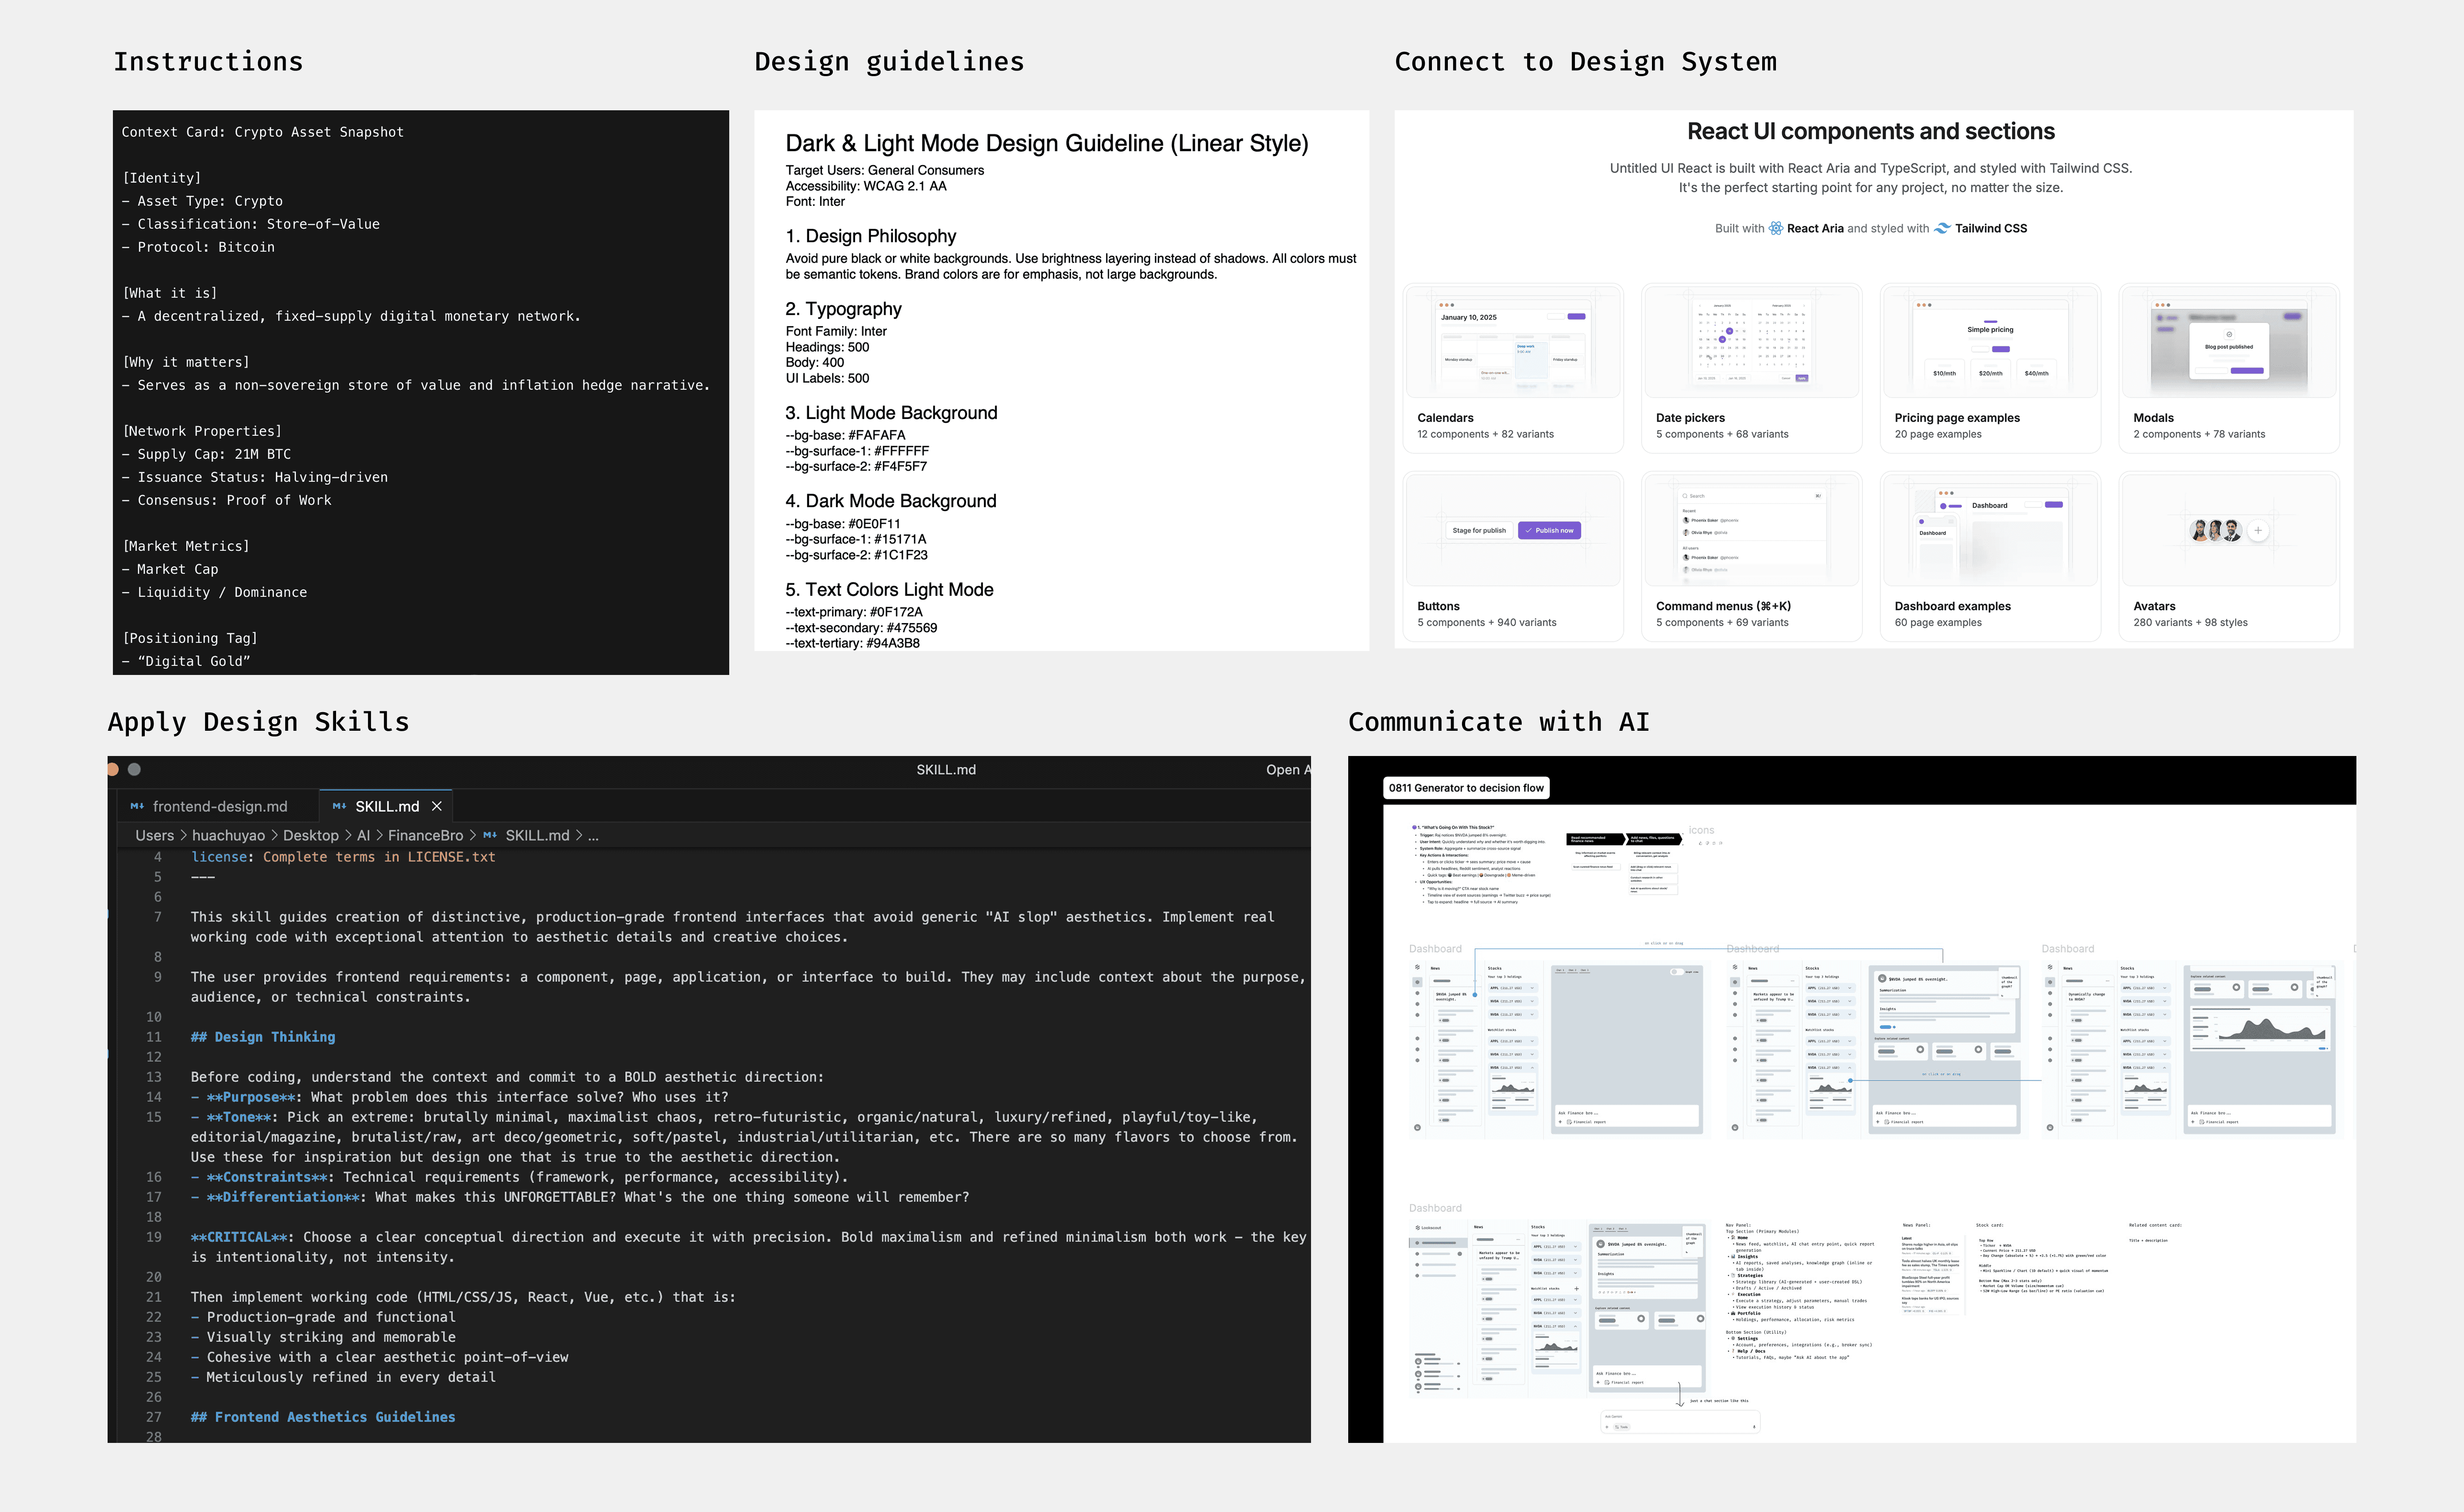2464x1512 pixels.
Task: Expand the FinanceBro breadcrumb folder
Action: pos(425,835)
